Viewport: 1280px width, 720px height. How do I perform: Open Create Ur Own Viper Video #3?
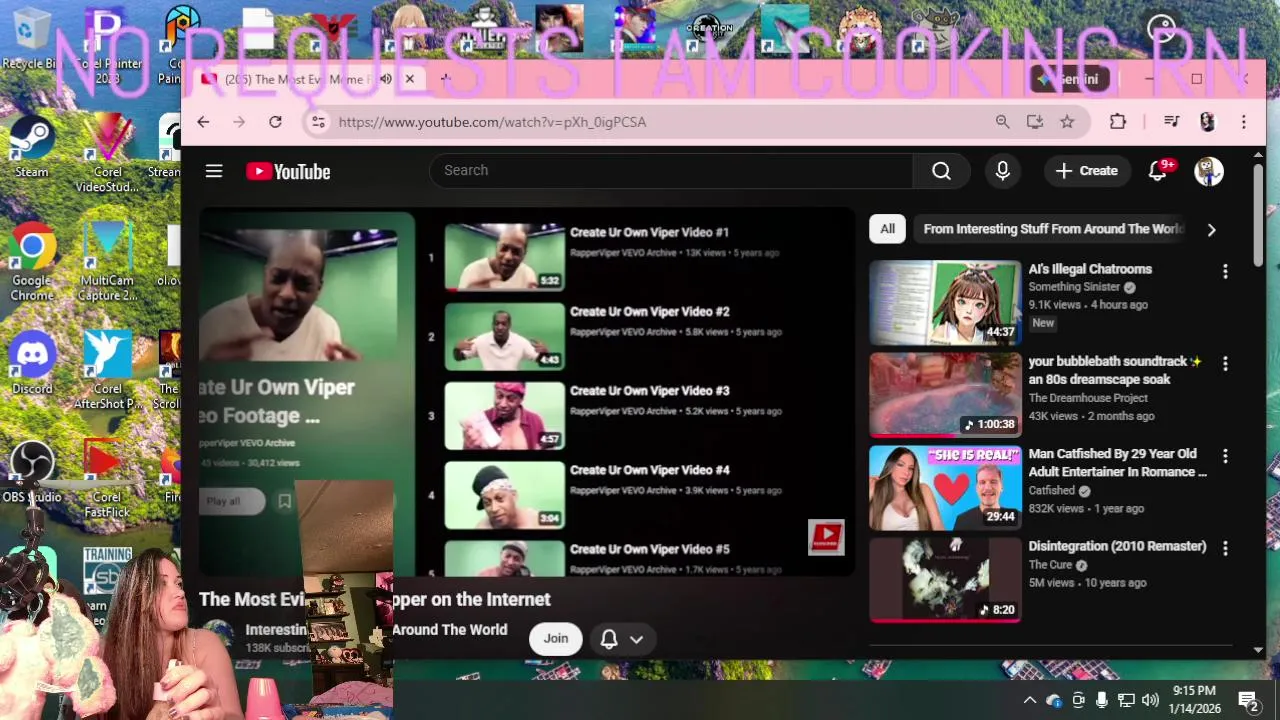tap(649, 390)
